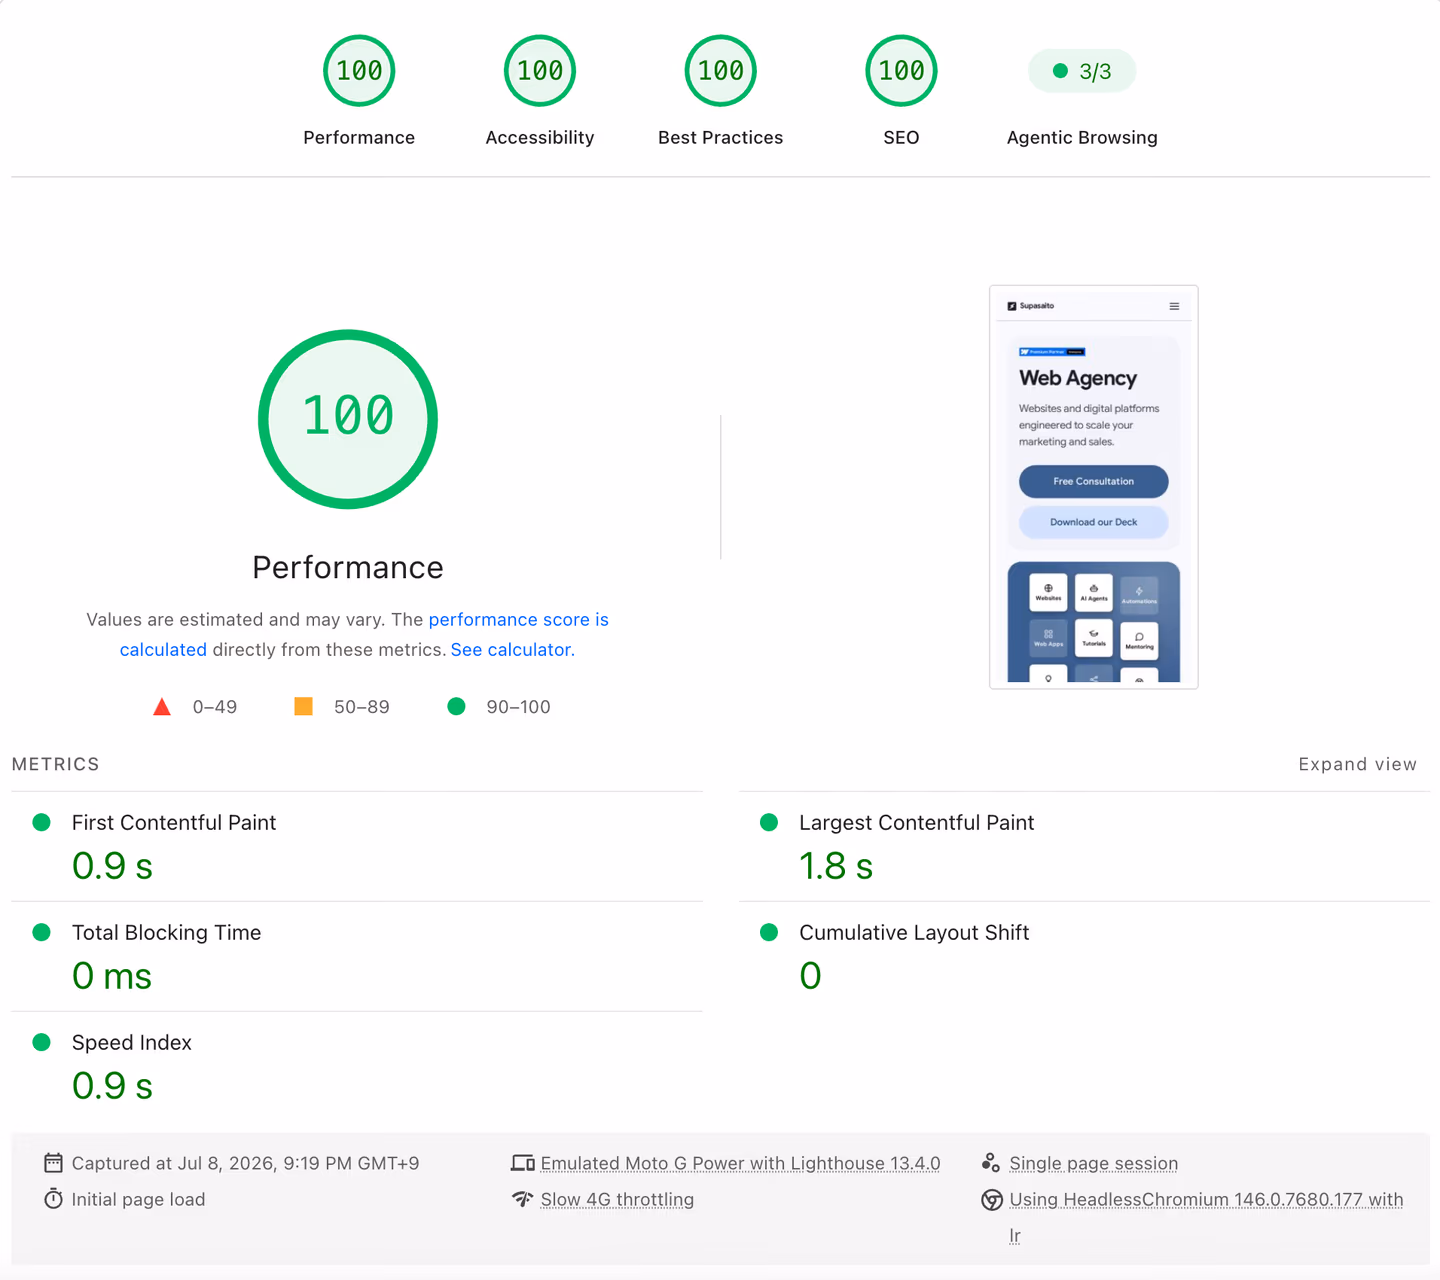Click the Supasaito logo in the thumbnail

pyautogui.click(x=1031, y=306)
